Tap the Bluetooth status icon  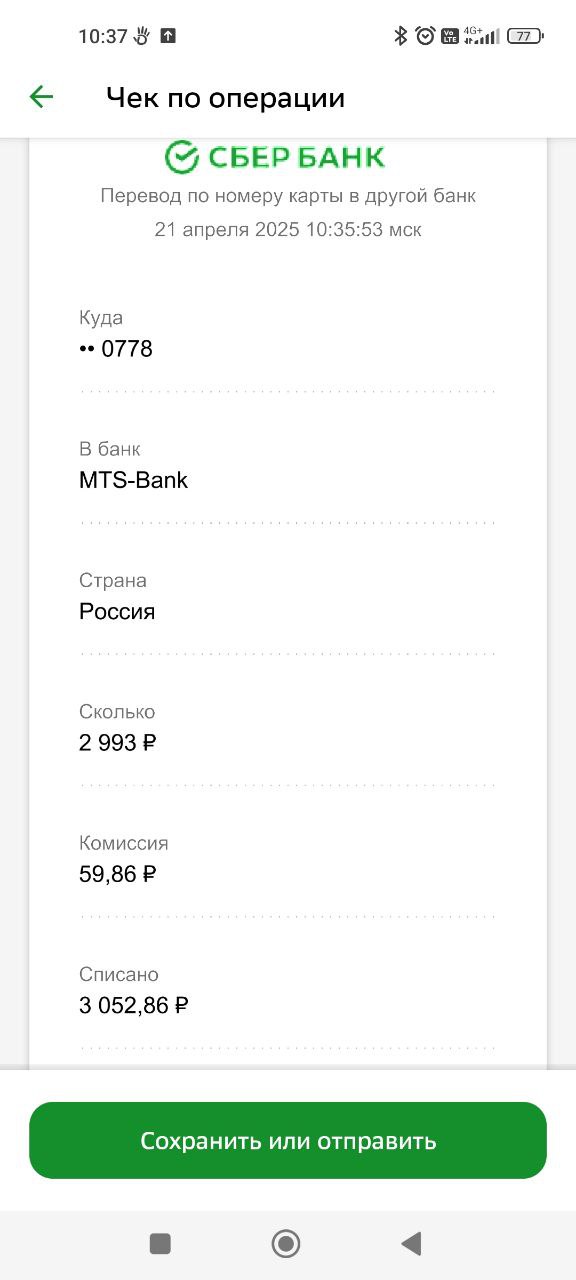coord(401,36)
